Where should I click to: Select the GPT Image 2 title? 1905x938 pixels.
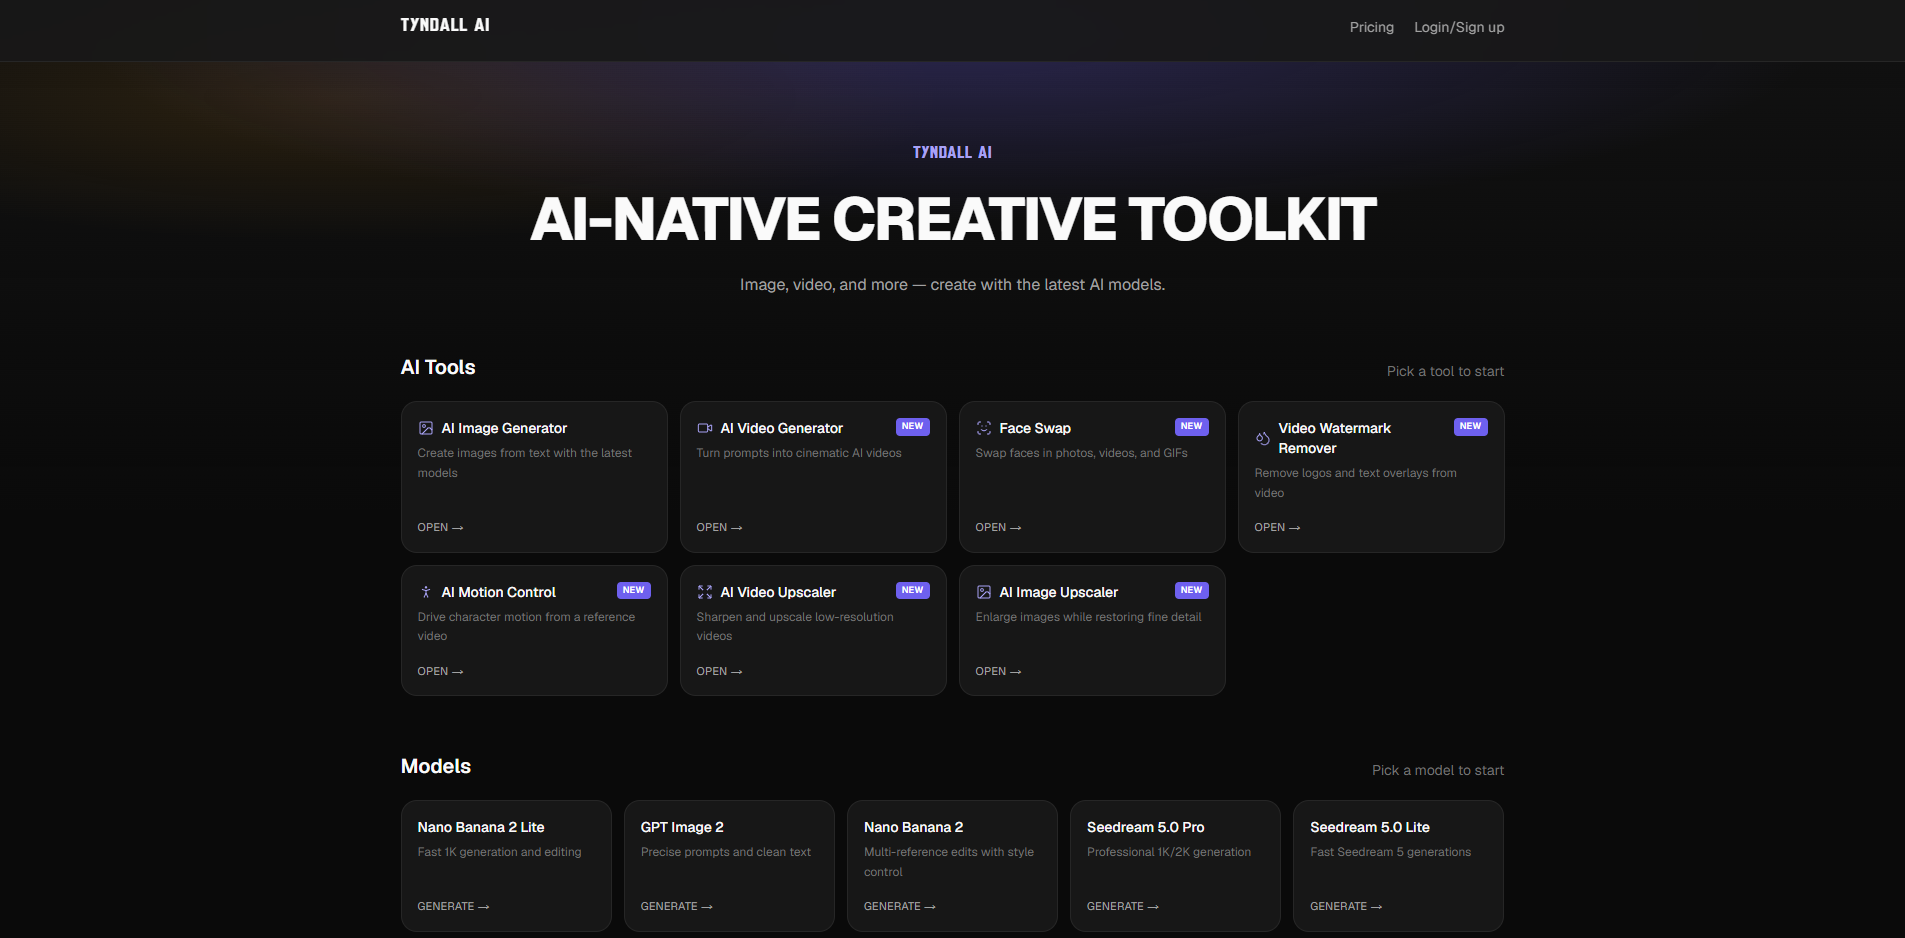682,827
